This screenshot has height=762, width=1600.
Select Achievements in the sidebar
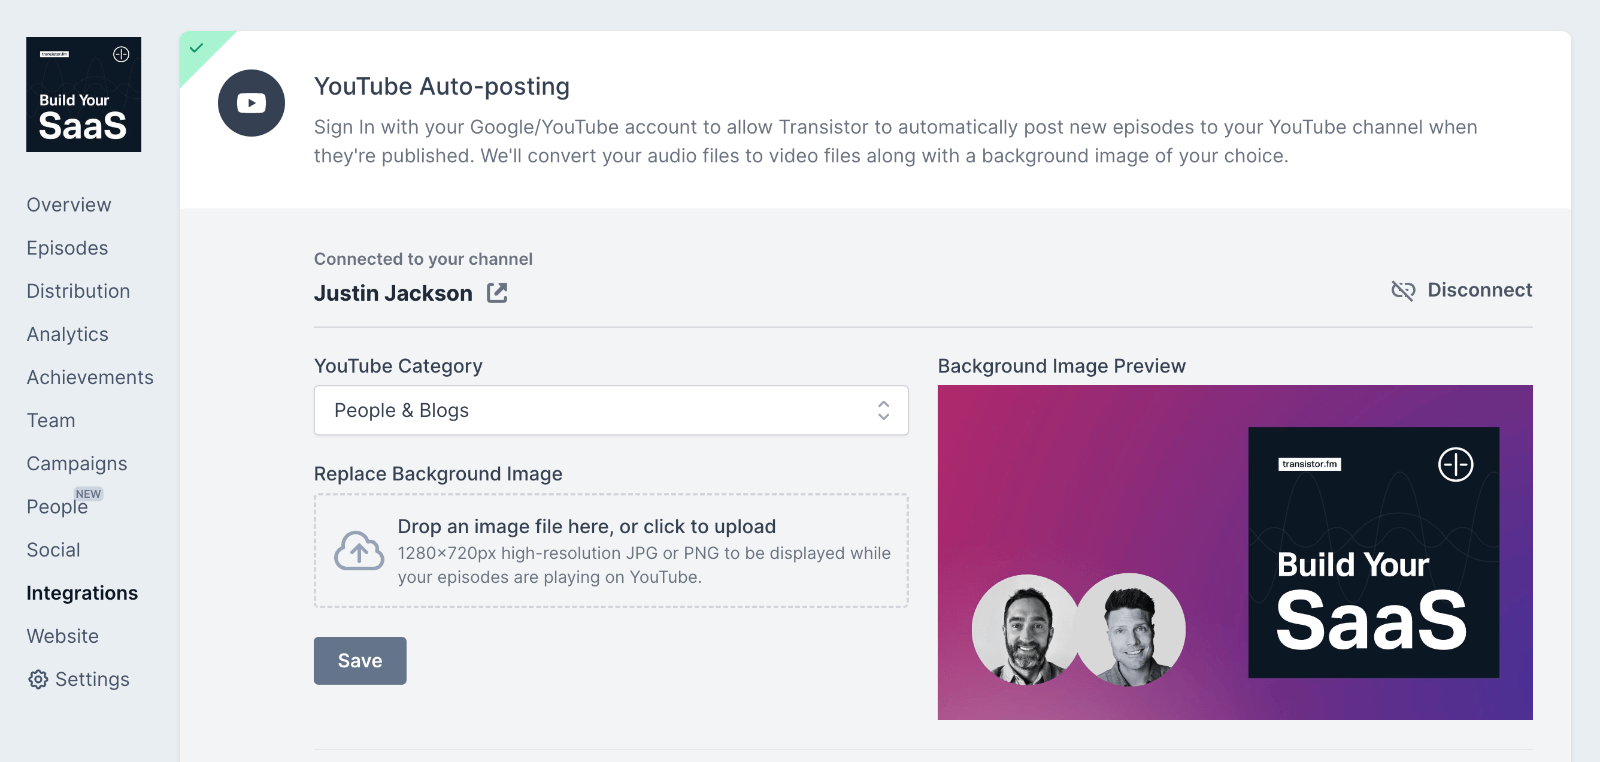[90, 377]
